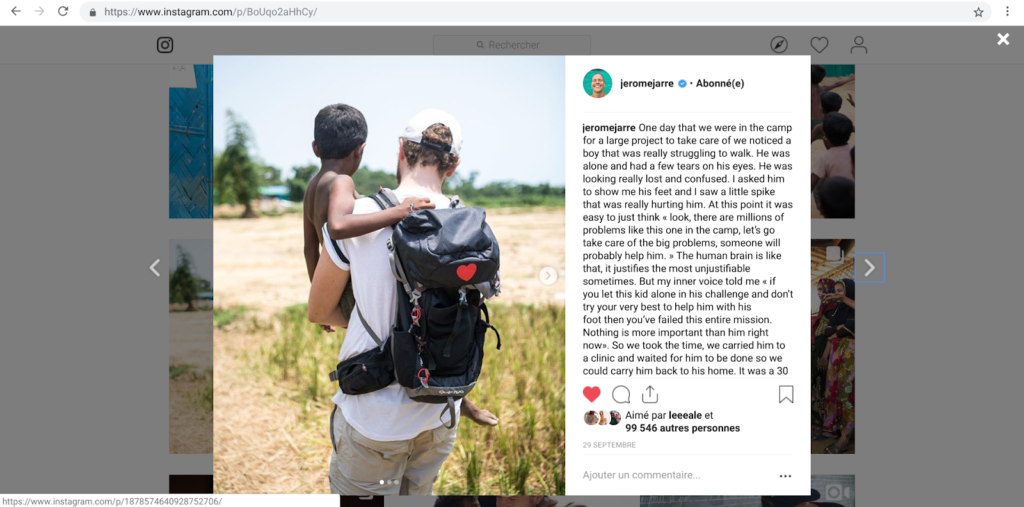This screenshot has height=507, width=1024.
Task: Click the Ajouter un commentaire field
Action: pos(676,476)
